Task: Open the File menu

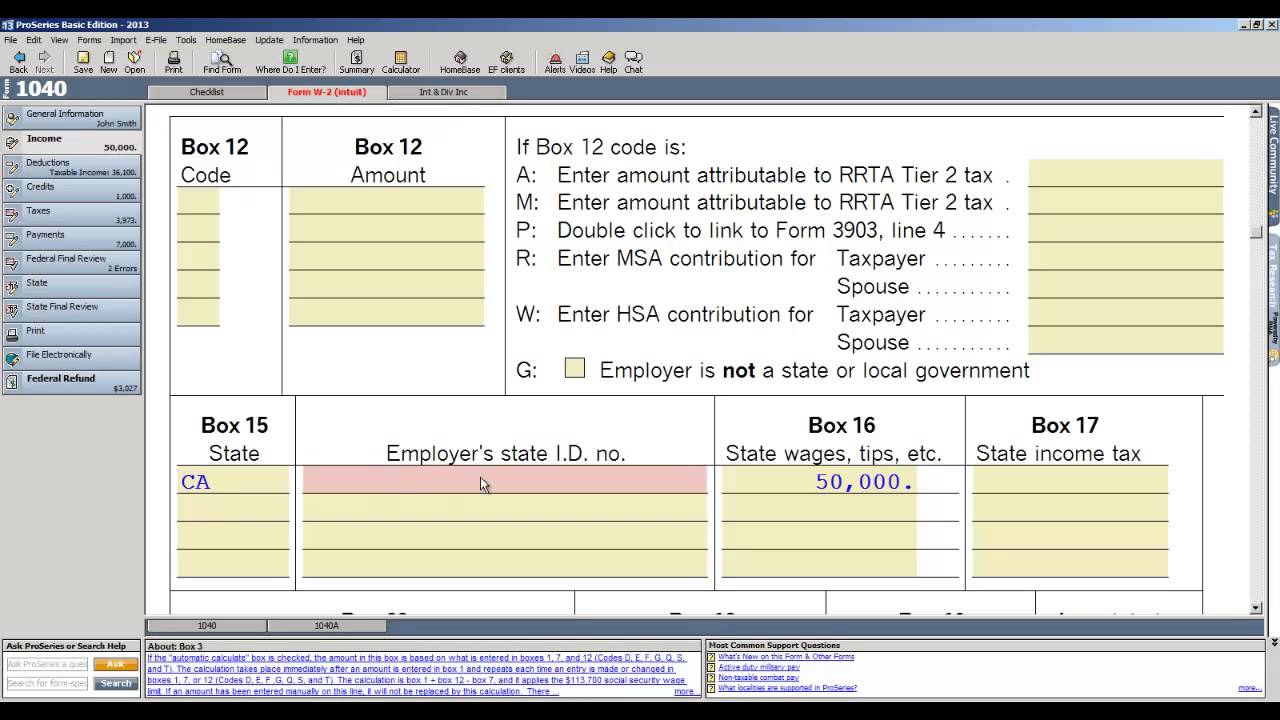Action: (x=11, y=40)
